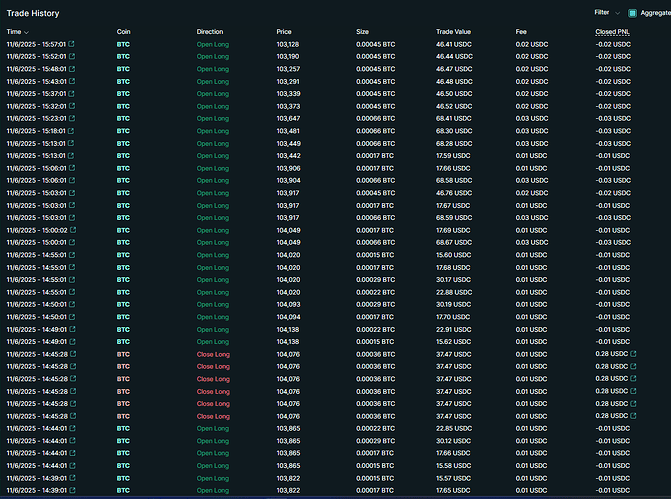
Task: Click external link icon for 15:43:01 trade
Action: coord(71,81)
